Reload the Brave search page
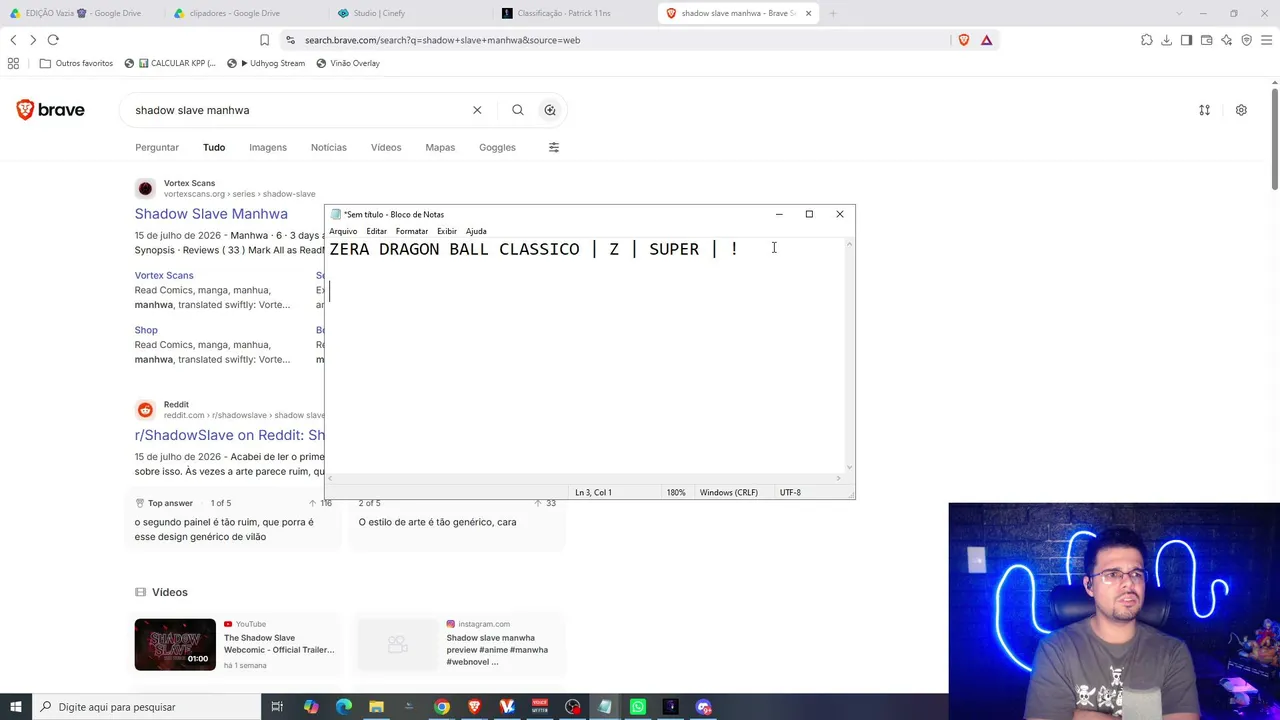1280x720 pixels. 53,40
